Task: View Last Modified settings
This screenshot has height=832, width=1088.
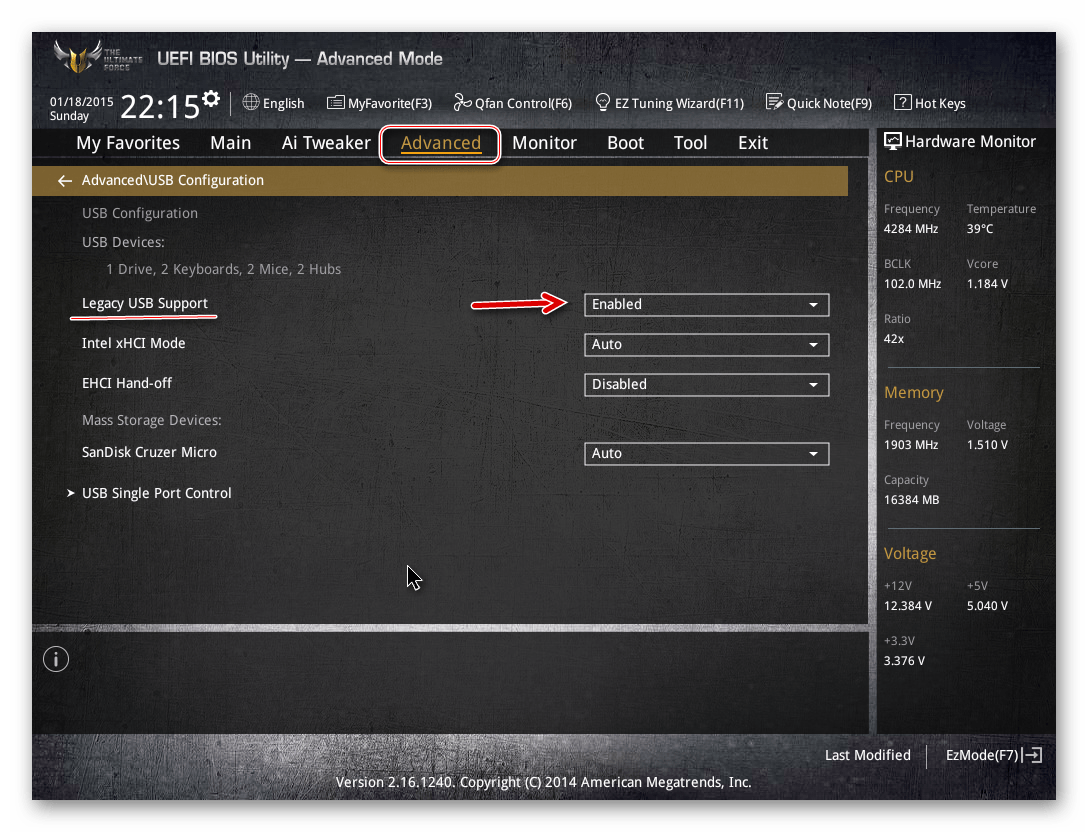Action: coord(867,755)
